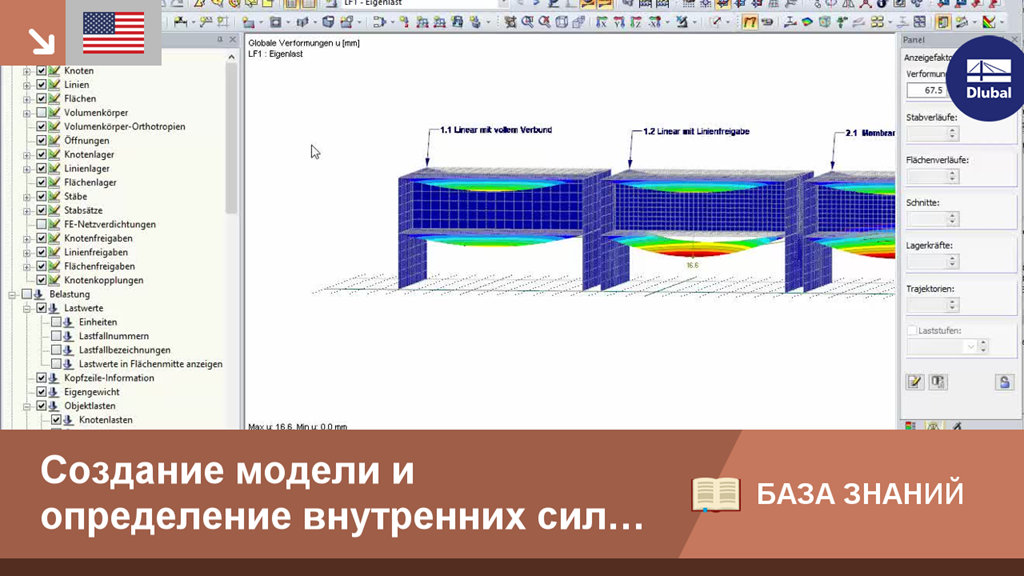Click the navigator scroll-up arrow
The height and width of the screenshot is (576, 1024).
click(x=231, y=57)
